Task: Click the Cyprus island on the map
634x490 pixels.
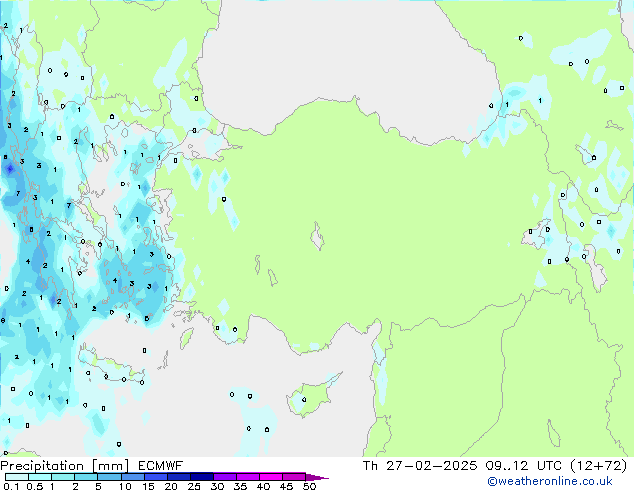Action: [x=311, y=397]
